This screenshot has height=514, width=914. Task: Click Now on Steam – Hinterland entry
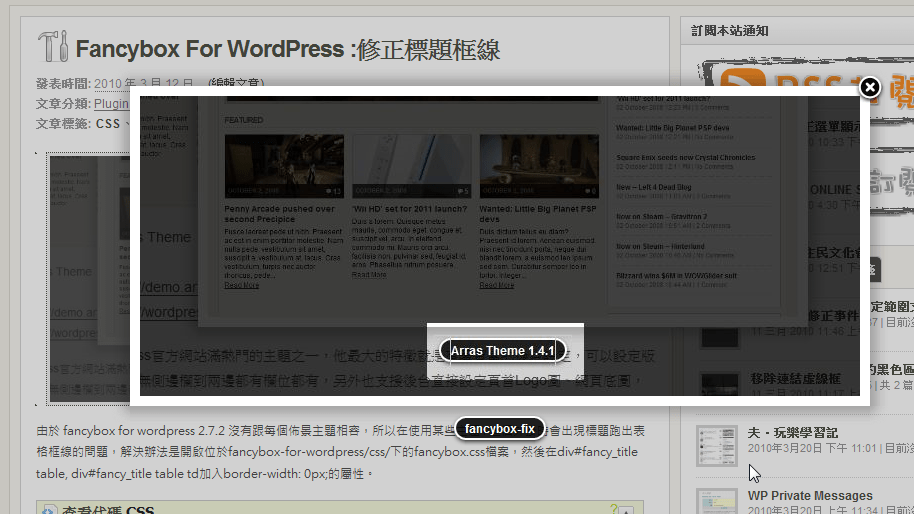click(x=660, y=246)
